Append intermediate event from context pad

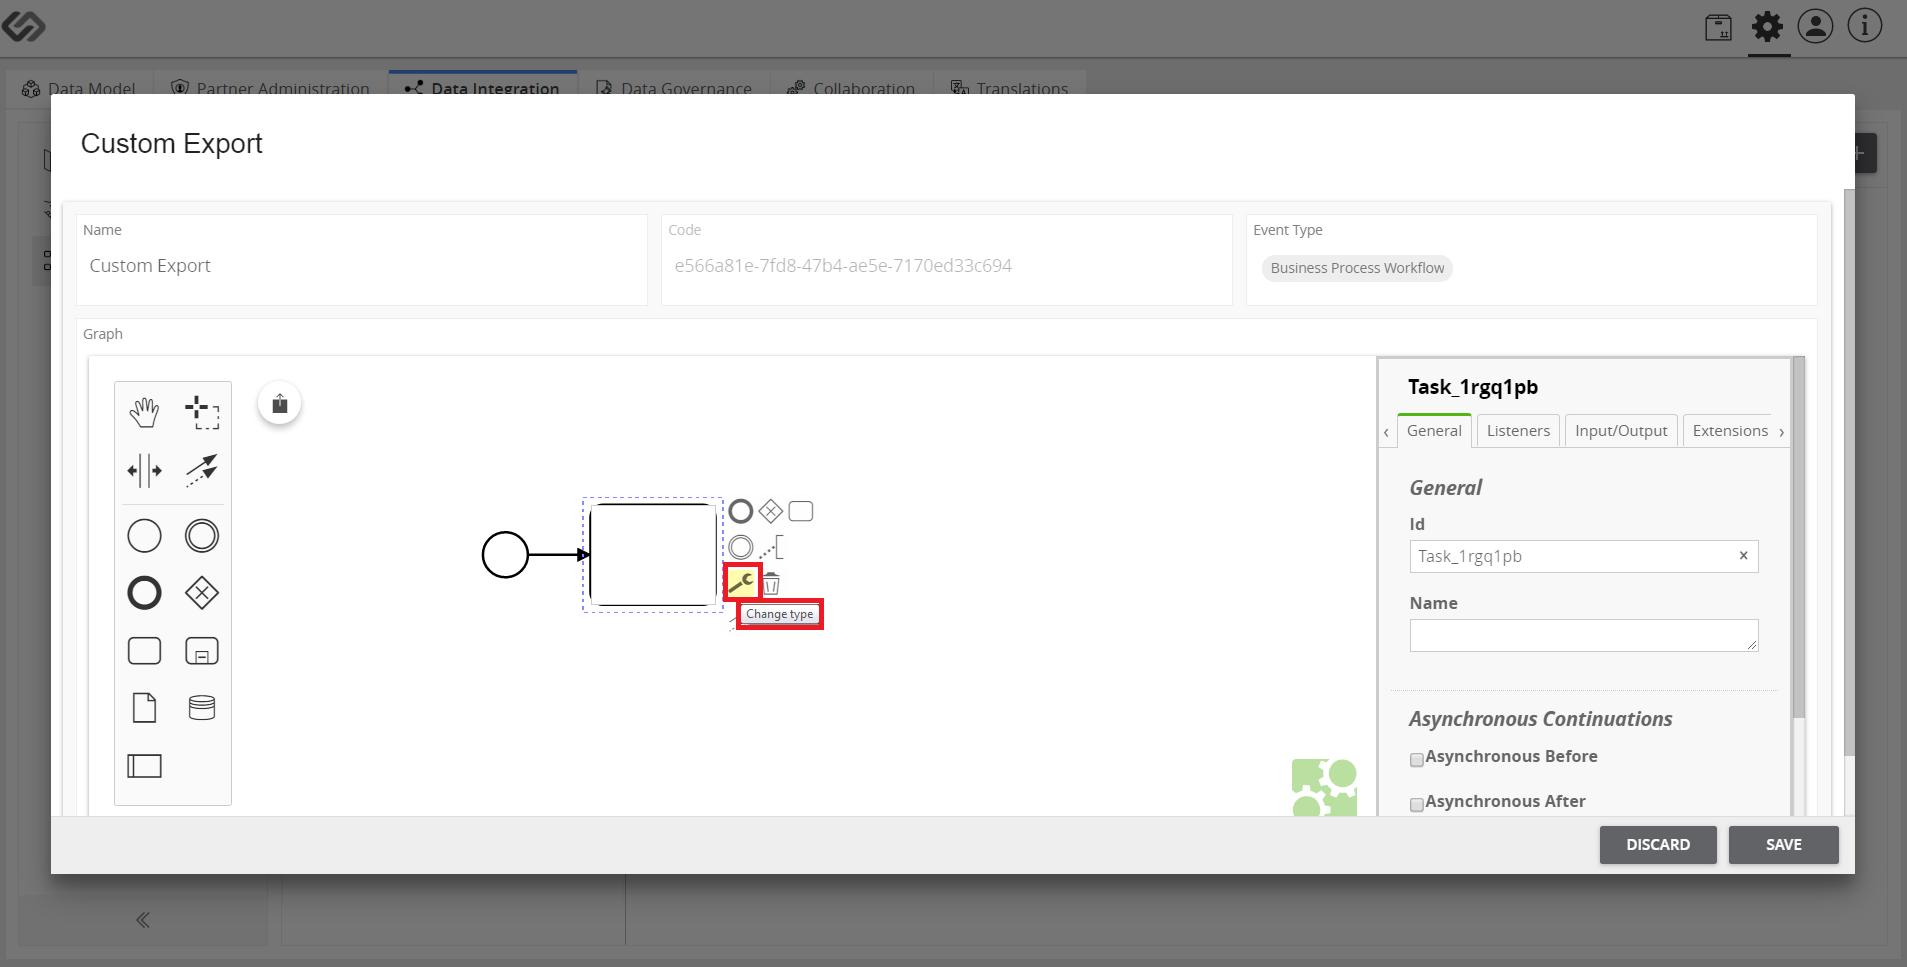pos(741,547)
